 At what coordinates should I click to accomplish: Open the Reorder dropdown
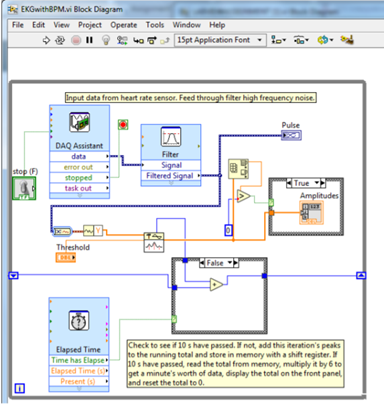pyautogui.click(x=325, y=40)
